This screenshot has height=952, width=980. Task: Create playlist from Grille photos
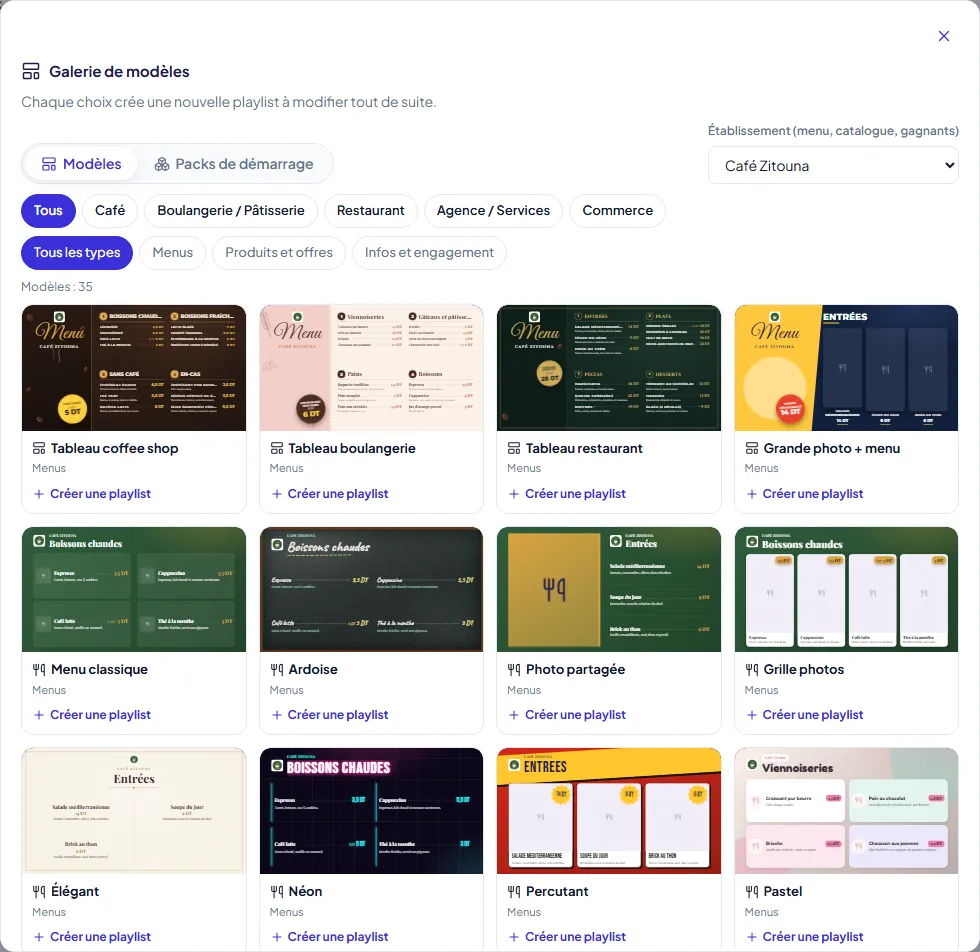point(804,714)
